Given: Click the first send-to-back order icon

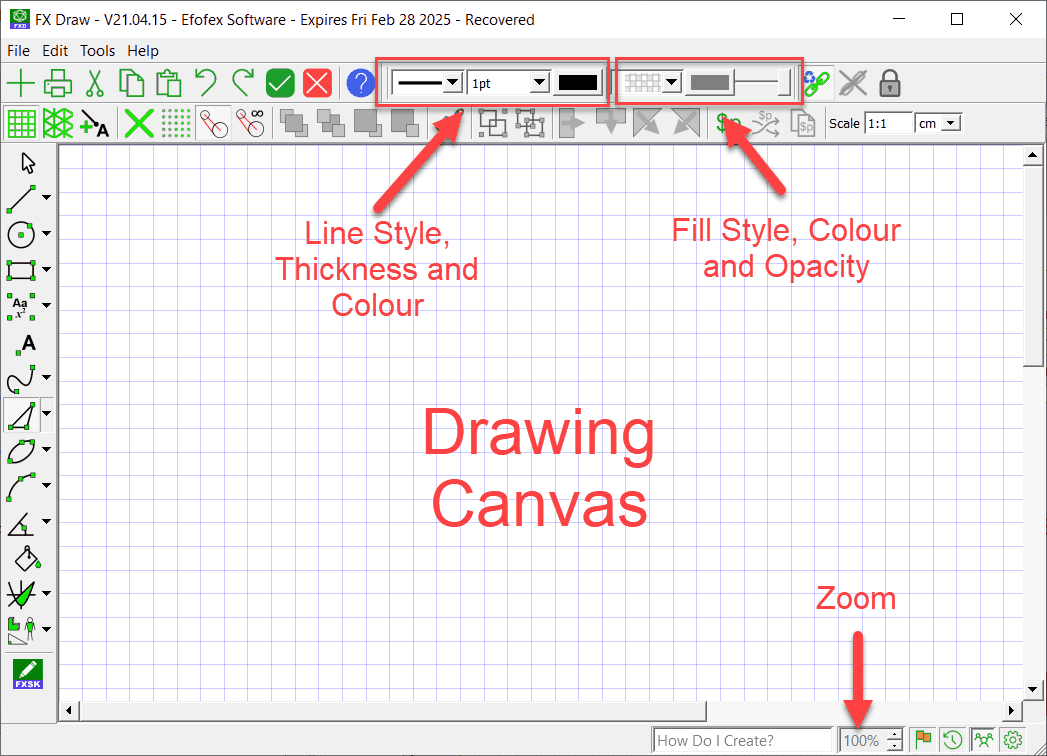Looking at the screenshot, I should (x=294, y=124).
